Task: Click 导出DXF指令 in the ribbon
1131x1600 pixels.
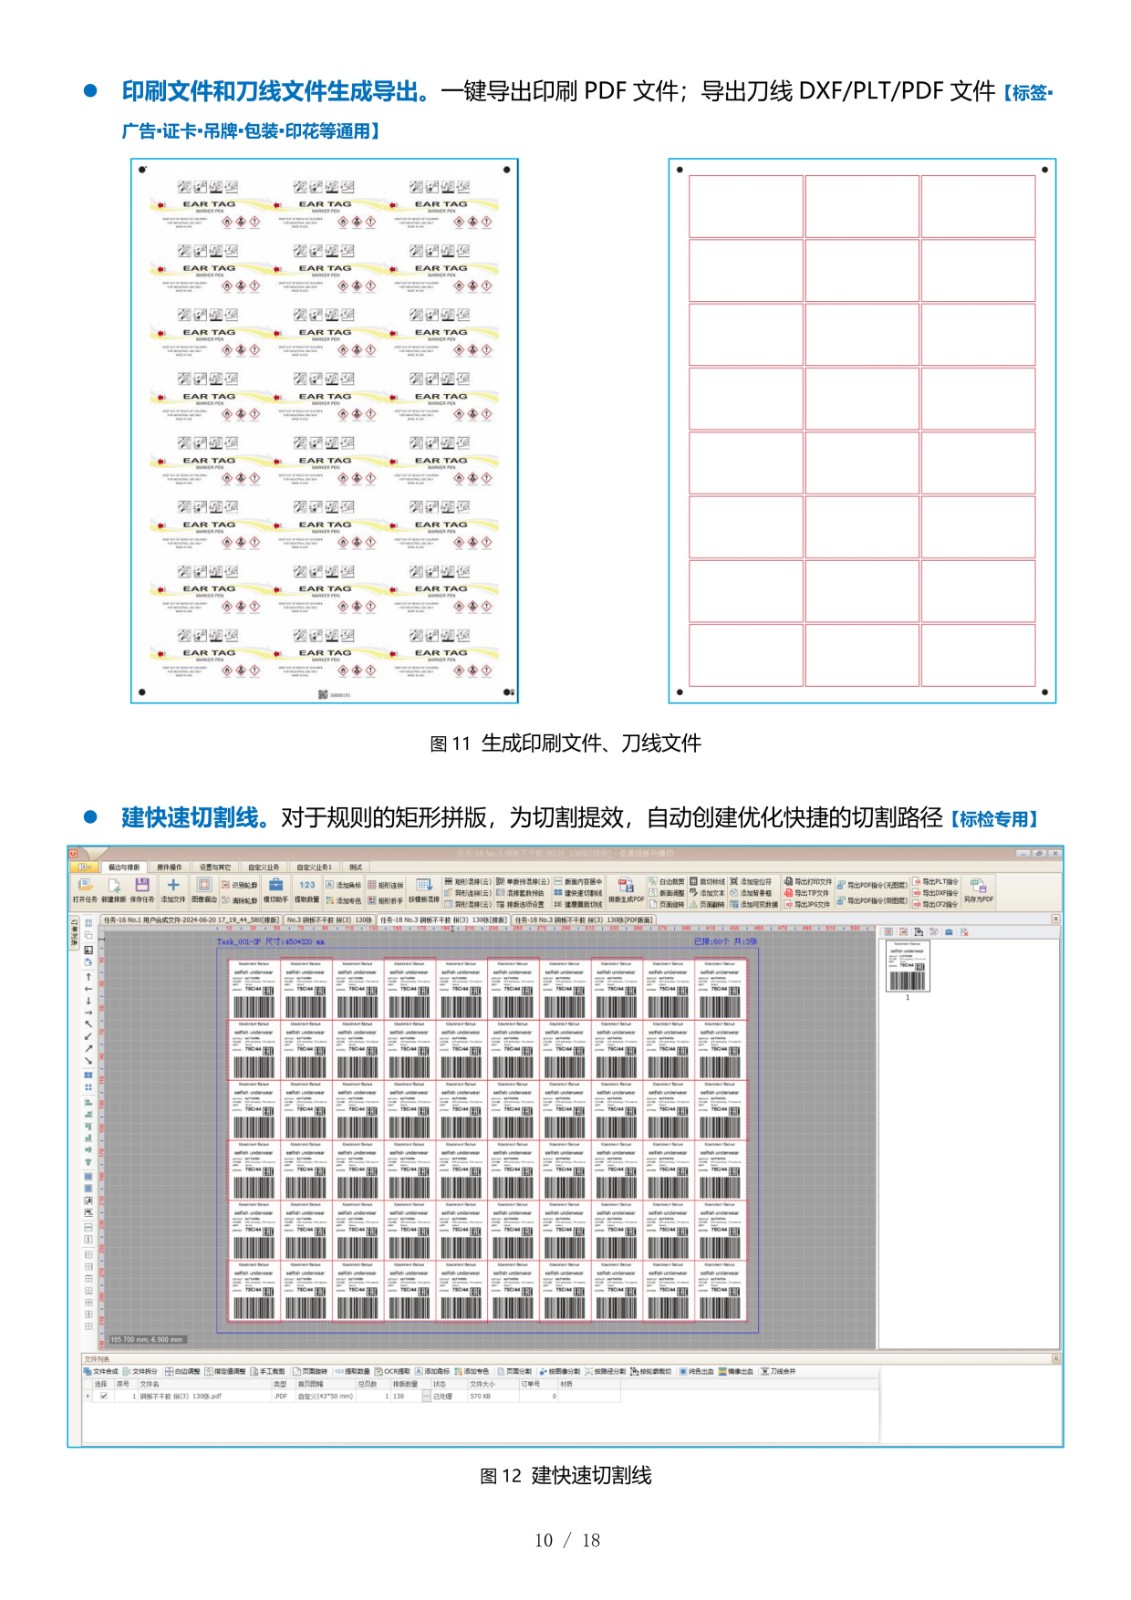Action: [x=936, y=893]
